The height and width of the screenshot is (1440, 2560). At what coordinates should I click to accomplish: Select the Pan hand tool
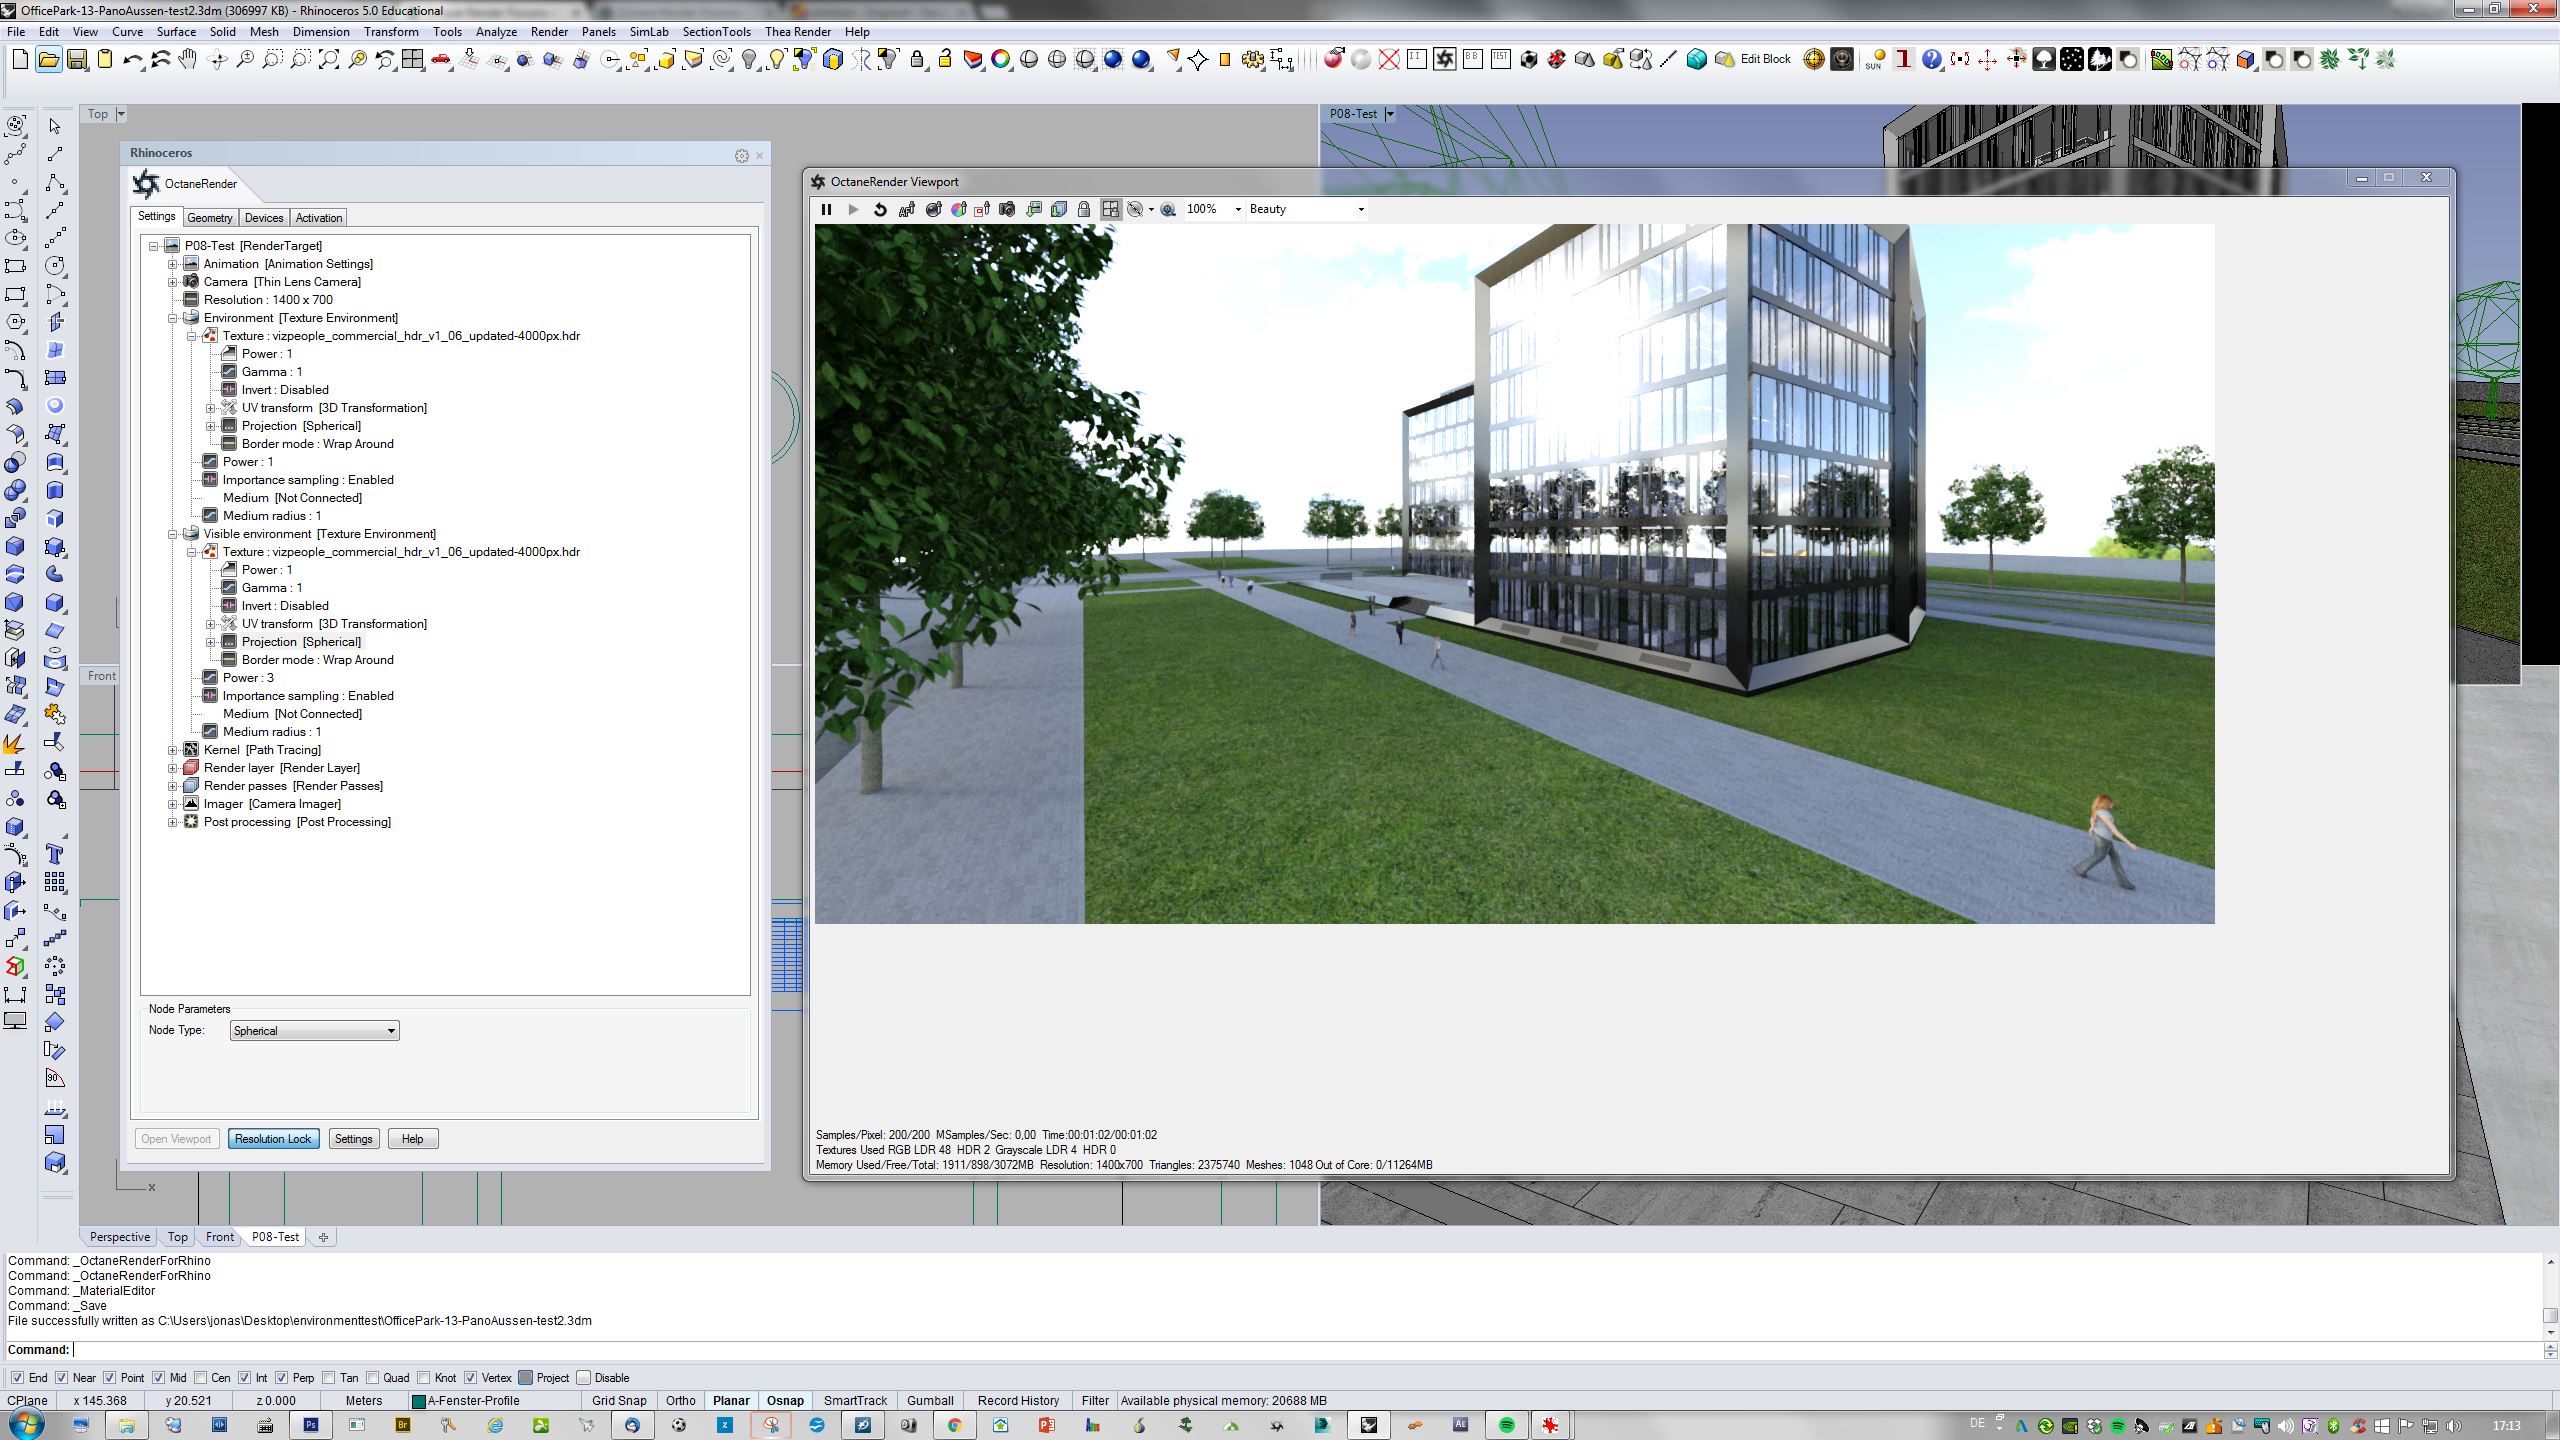point(188,60)
